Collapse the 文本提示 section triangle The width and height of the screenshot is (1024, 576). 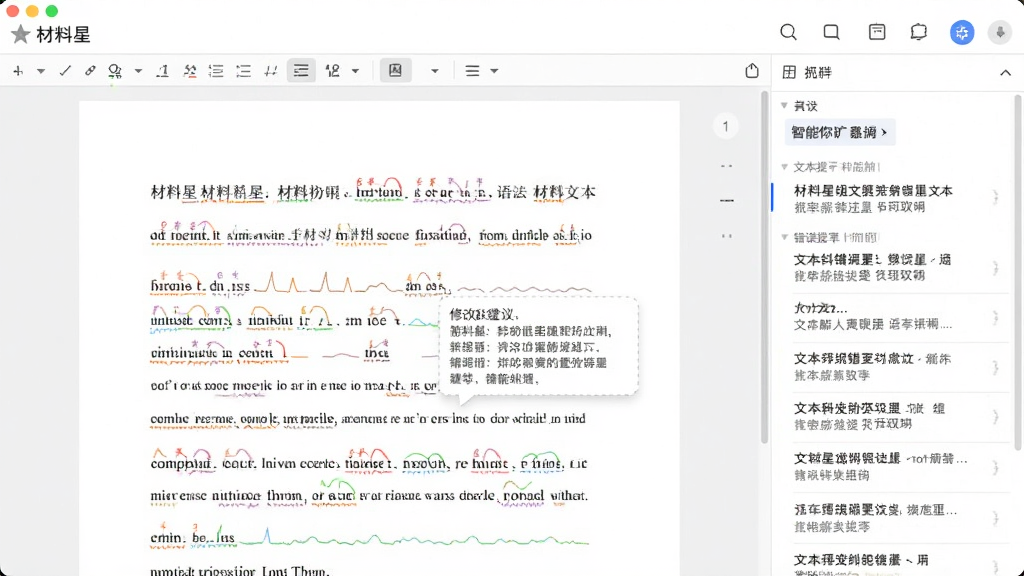[784, 167]
